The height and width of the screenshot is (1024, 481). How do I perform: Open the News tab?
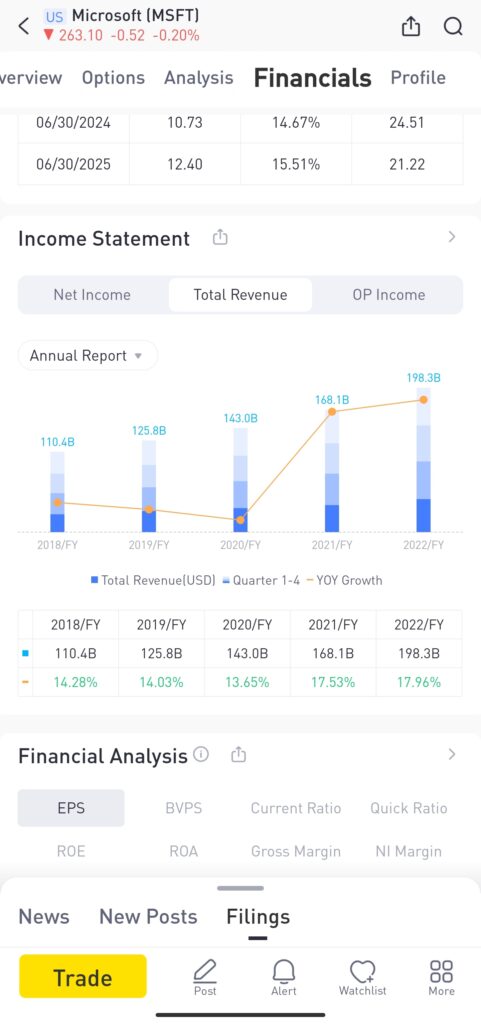coord(44,916)
